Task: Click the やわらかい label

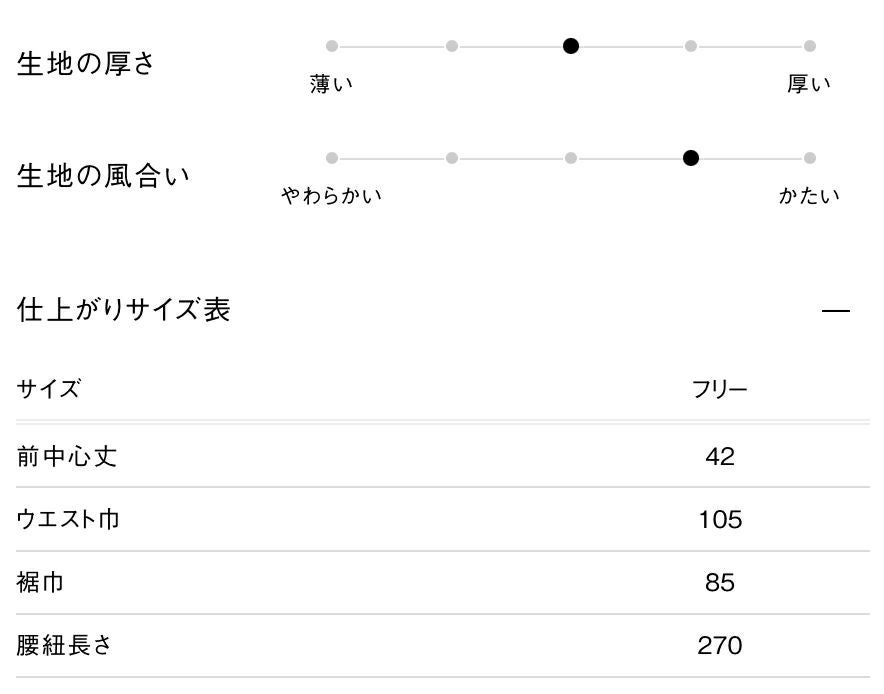Action: 332,196
